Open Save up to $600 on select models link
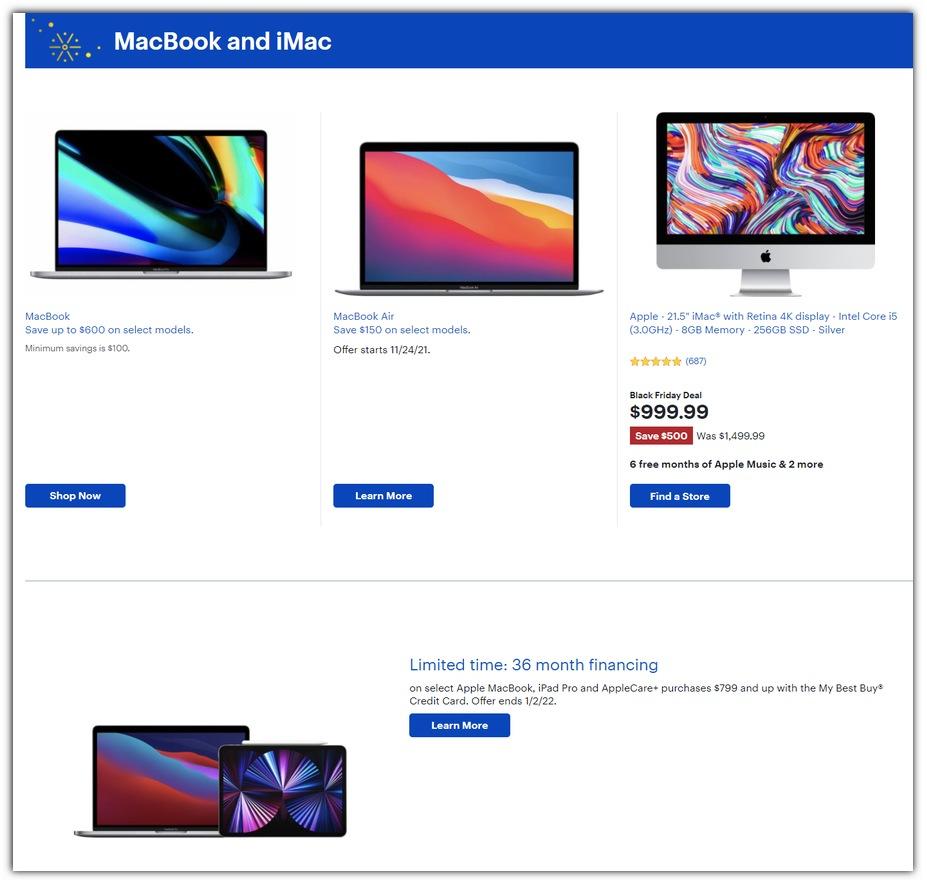 pyautogui.click(x=109, y=330)
